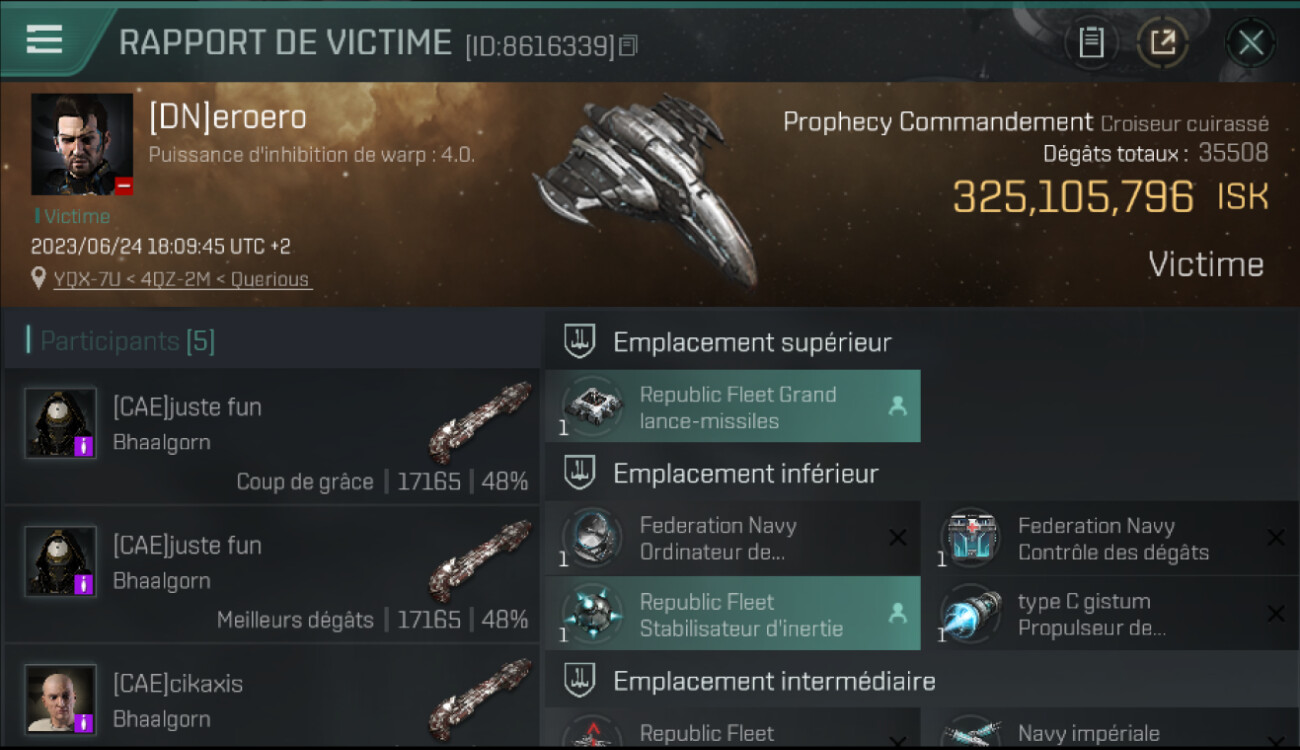Click the info badge on first juste fun portrait
1300x750 pixels.
click(x=85, y=446)
